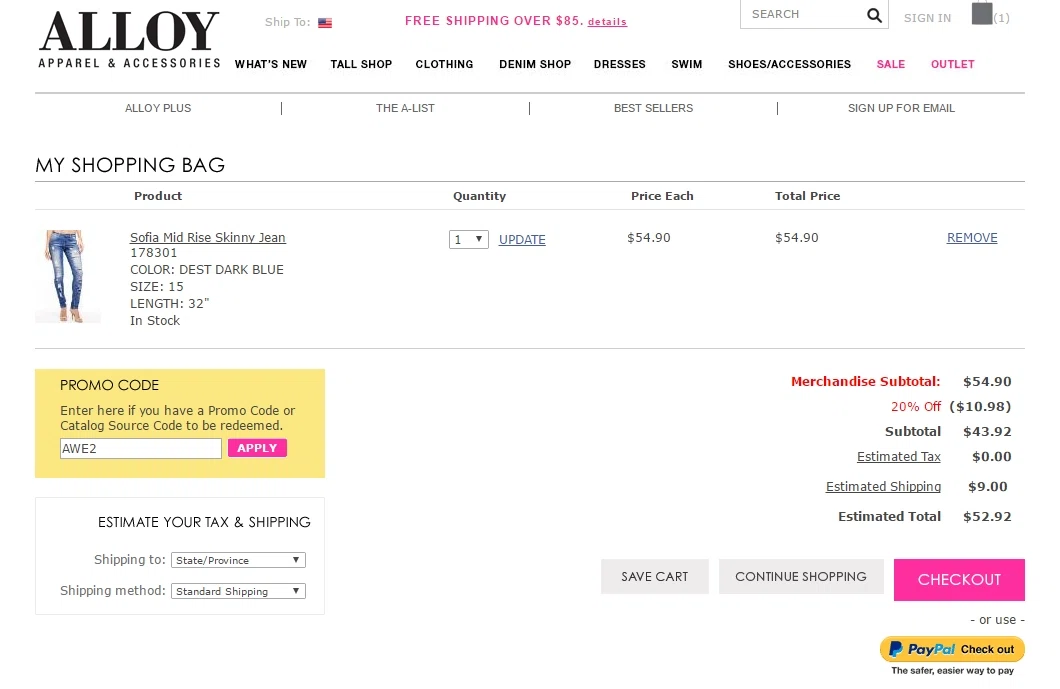Click MY SHOPPING BAG heading

click(x=130, y=165)
